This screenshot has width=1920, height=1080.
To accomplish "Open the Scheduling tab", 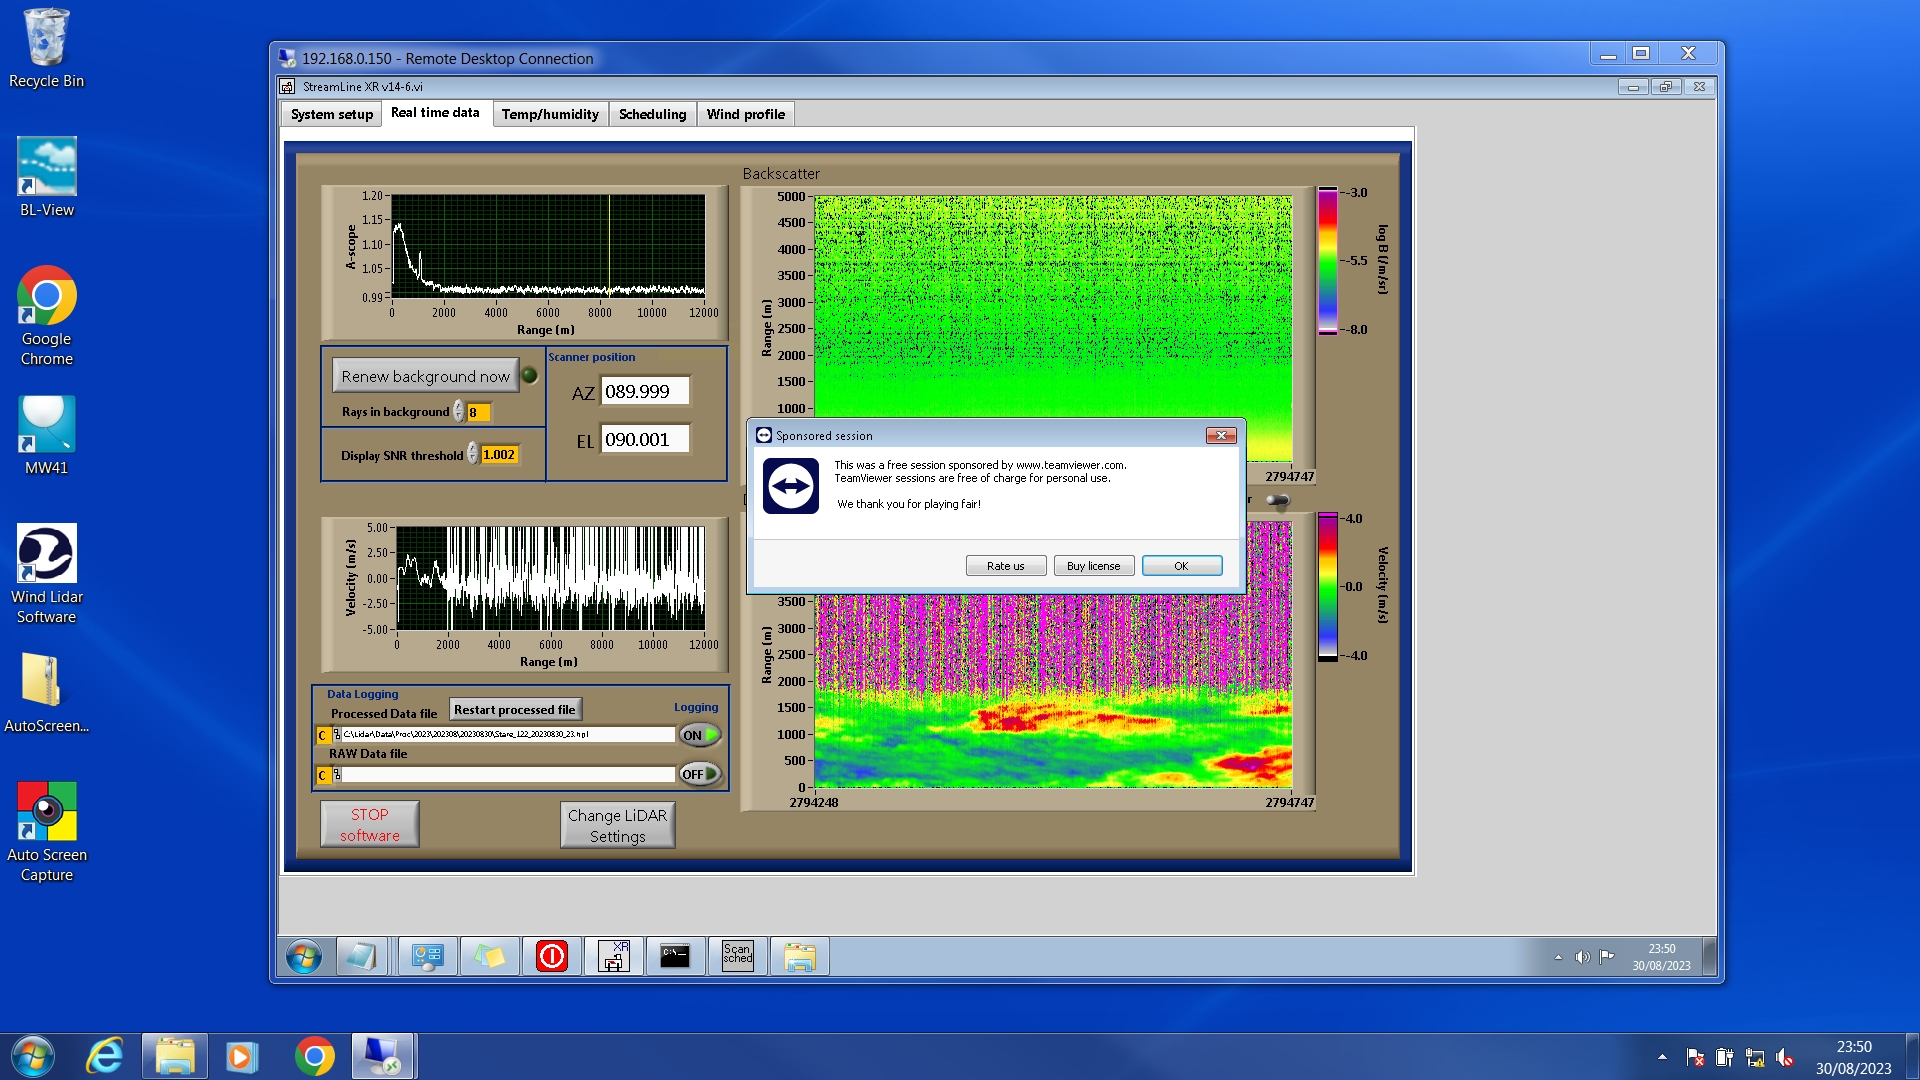I will pyautogui.click(x=652, y=114).
